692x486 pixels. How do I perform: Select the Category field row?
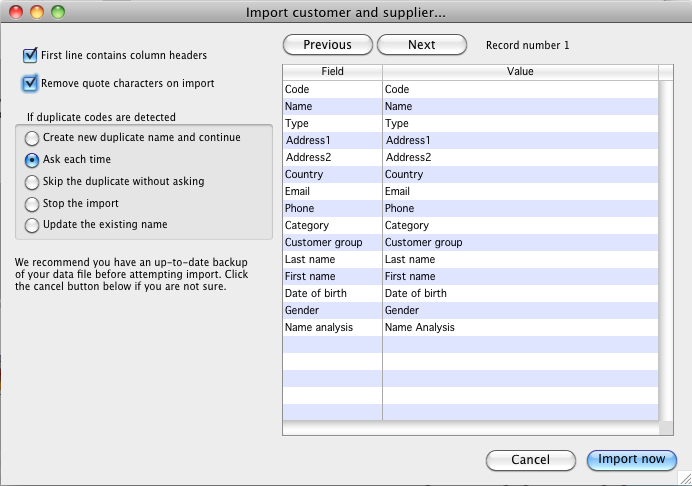coord(470,225)
